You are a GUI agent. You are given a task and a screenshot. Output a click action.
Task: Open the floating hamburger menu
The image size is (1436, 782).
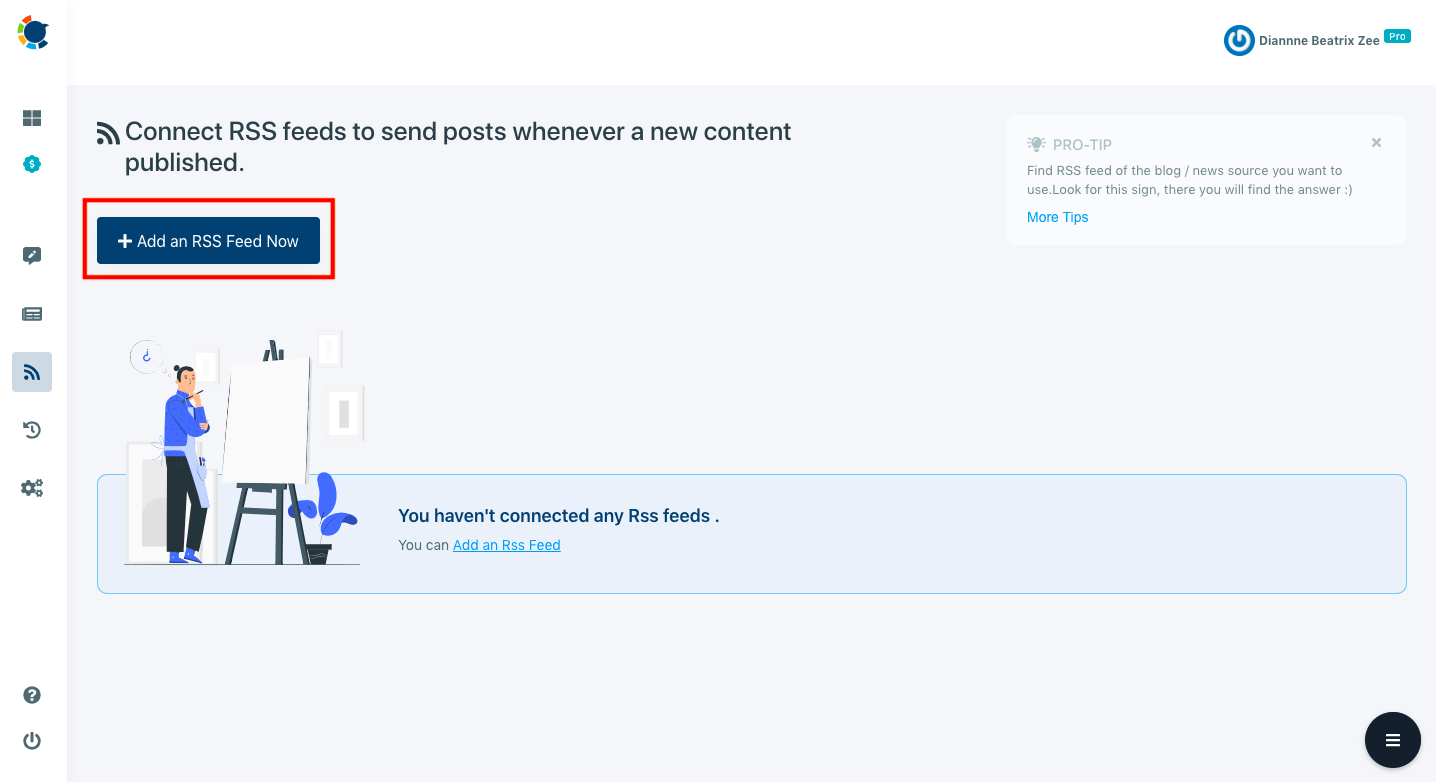1392,739
